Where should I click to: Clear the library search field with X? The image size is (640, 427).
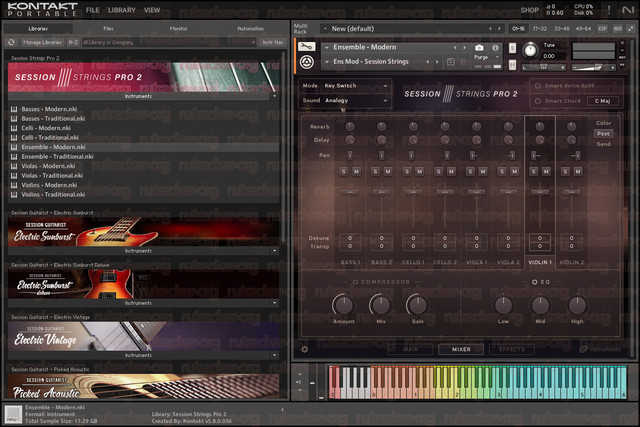coord(253,42)
